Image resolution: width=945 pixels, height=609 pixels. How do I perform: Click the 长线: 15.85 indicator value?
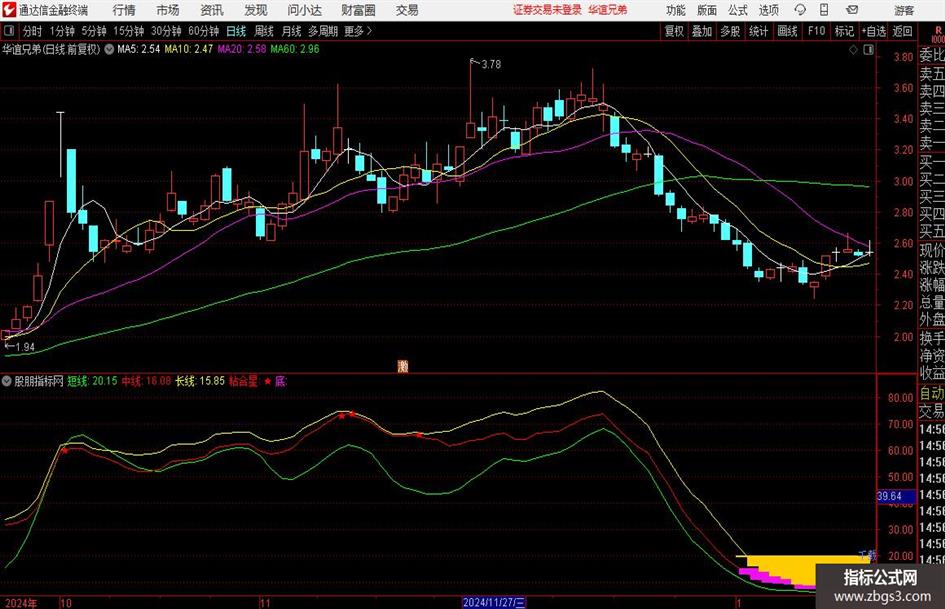200,381
